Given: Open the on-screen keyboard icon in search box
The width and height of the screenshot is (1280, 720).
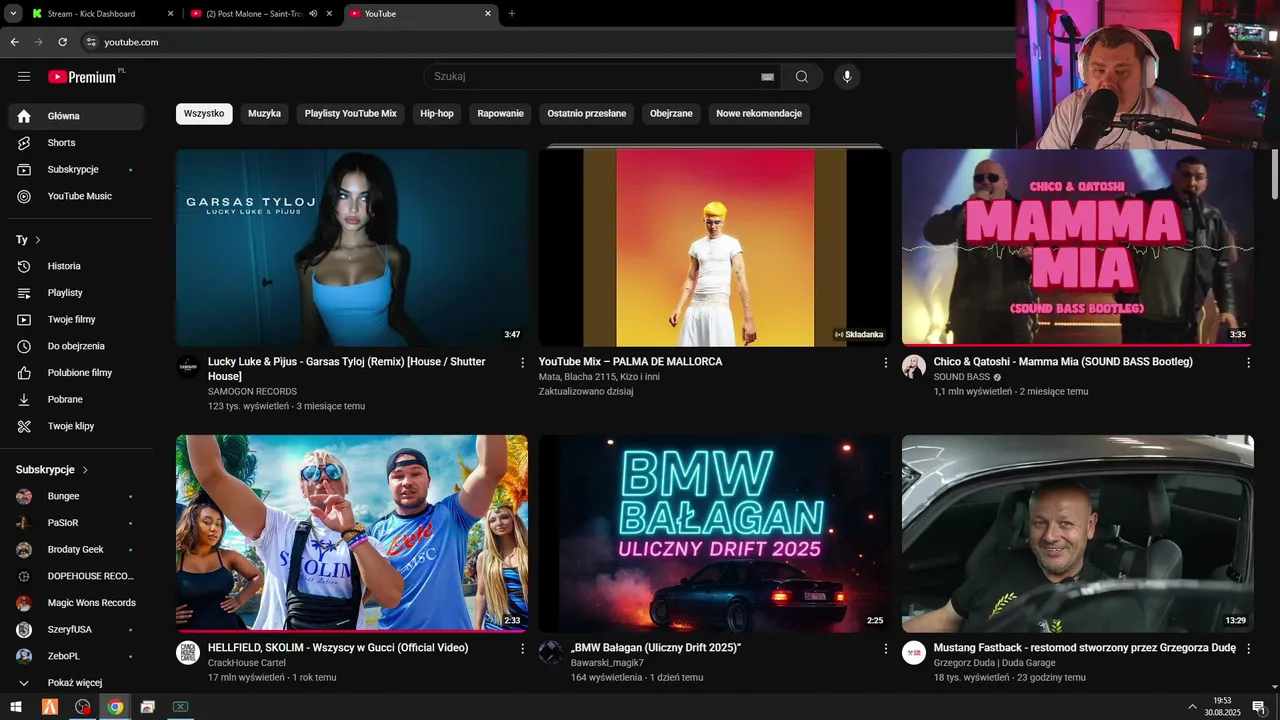Looking at the screenshot, I should [767, 77].
